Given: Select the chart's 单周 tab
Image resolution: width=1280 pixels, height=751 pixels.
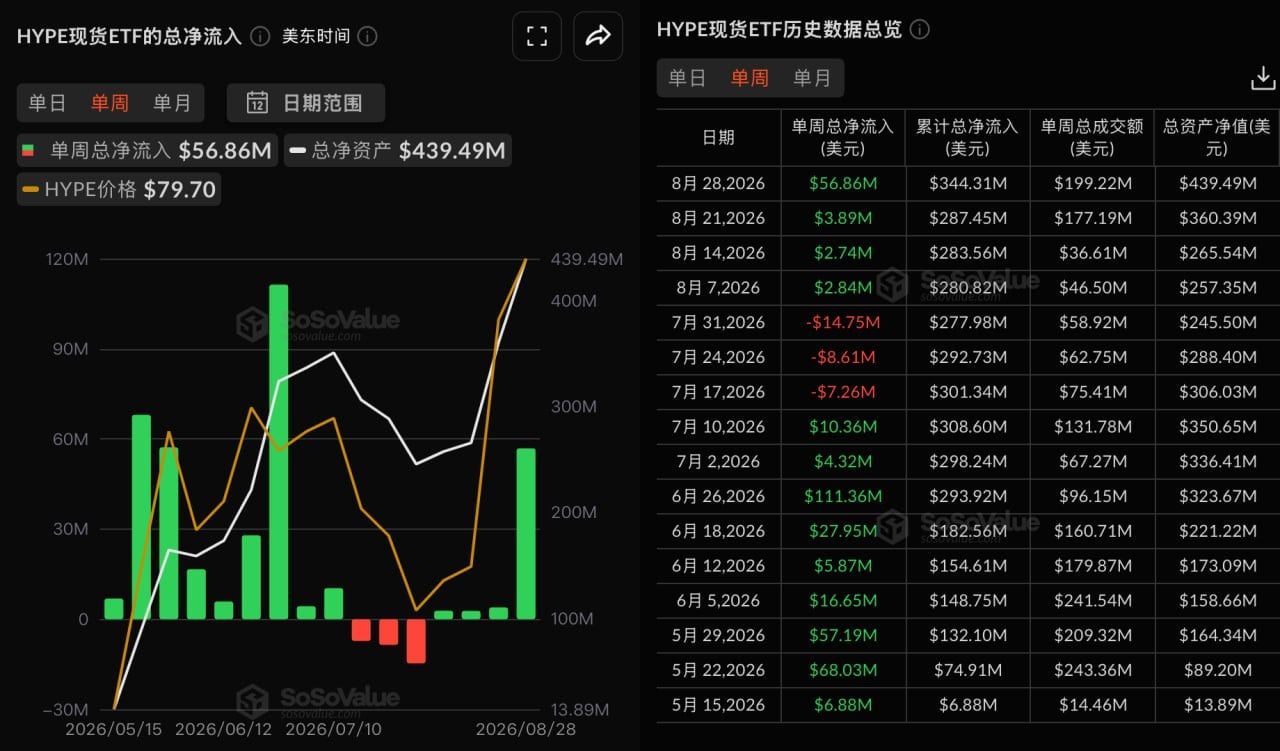Looking at the screenshot, I should [109, 103].
